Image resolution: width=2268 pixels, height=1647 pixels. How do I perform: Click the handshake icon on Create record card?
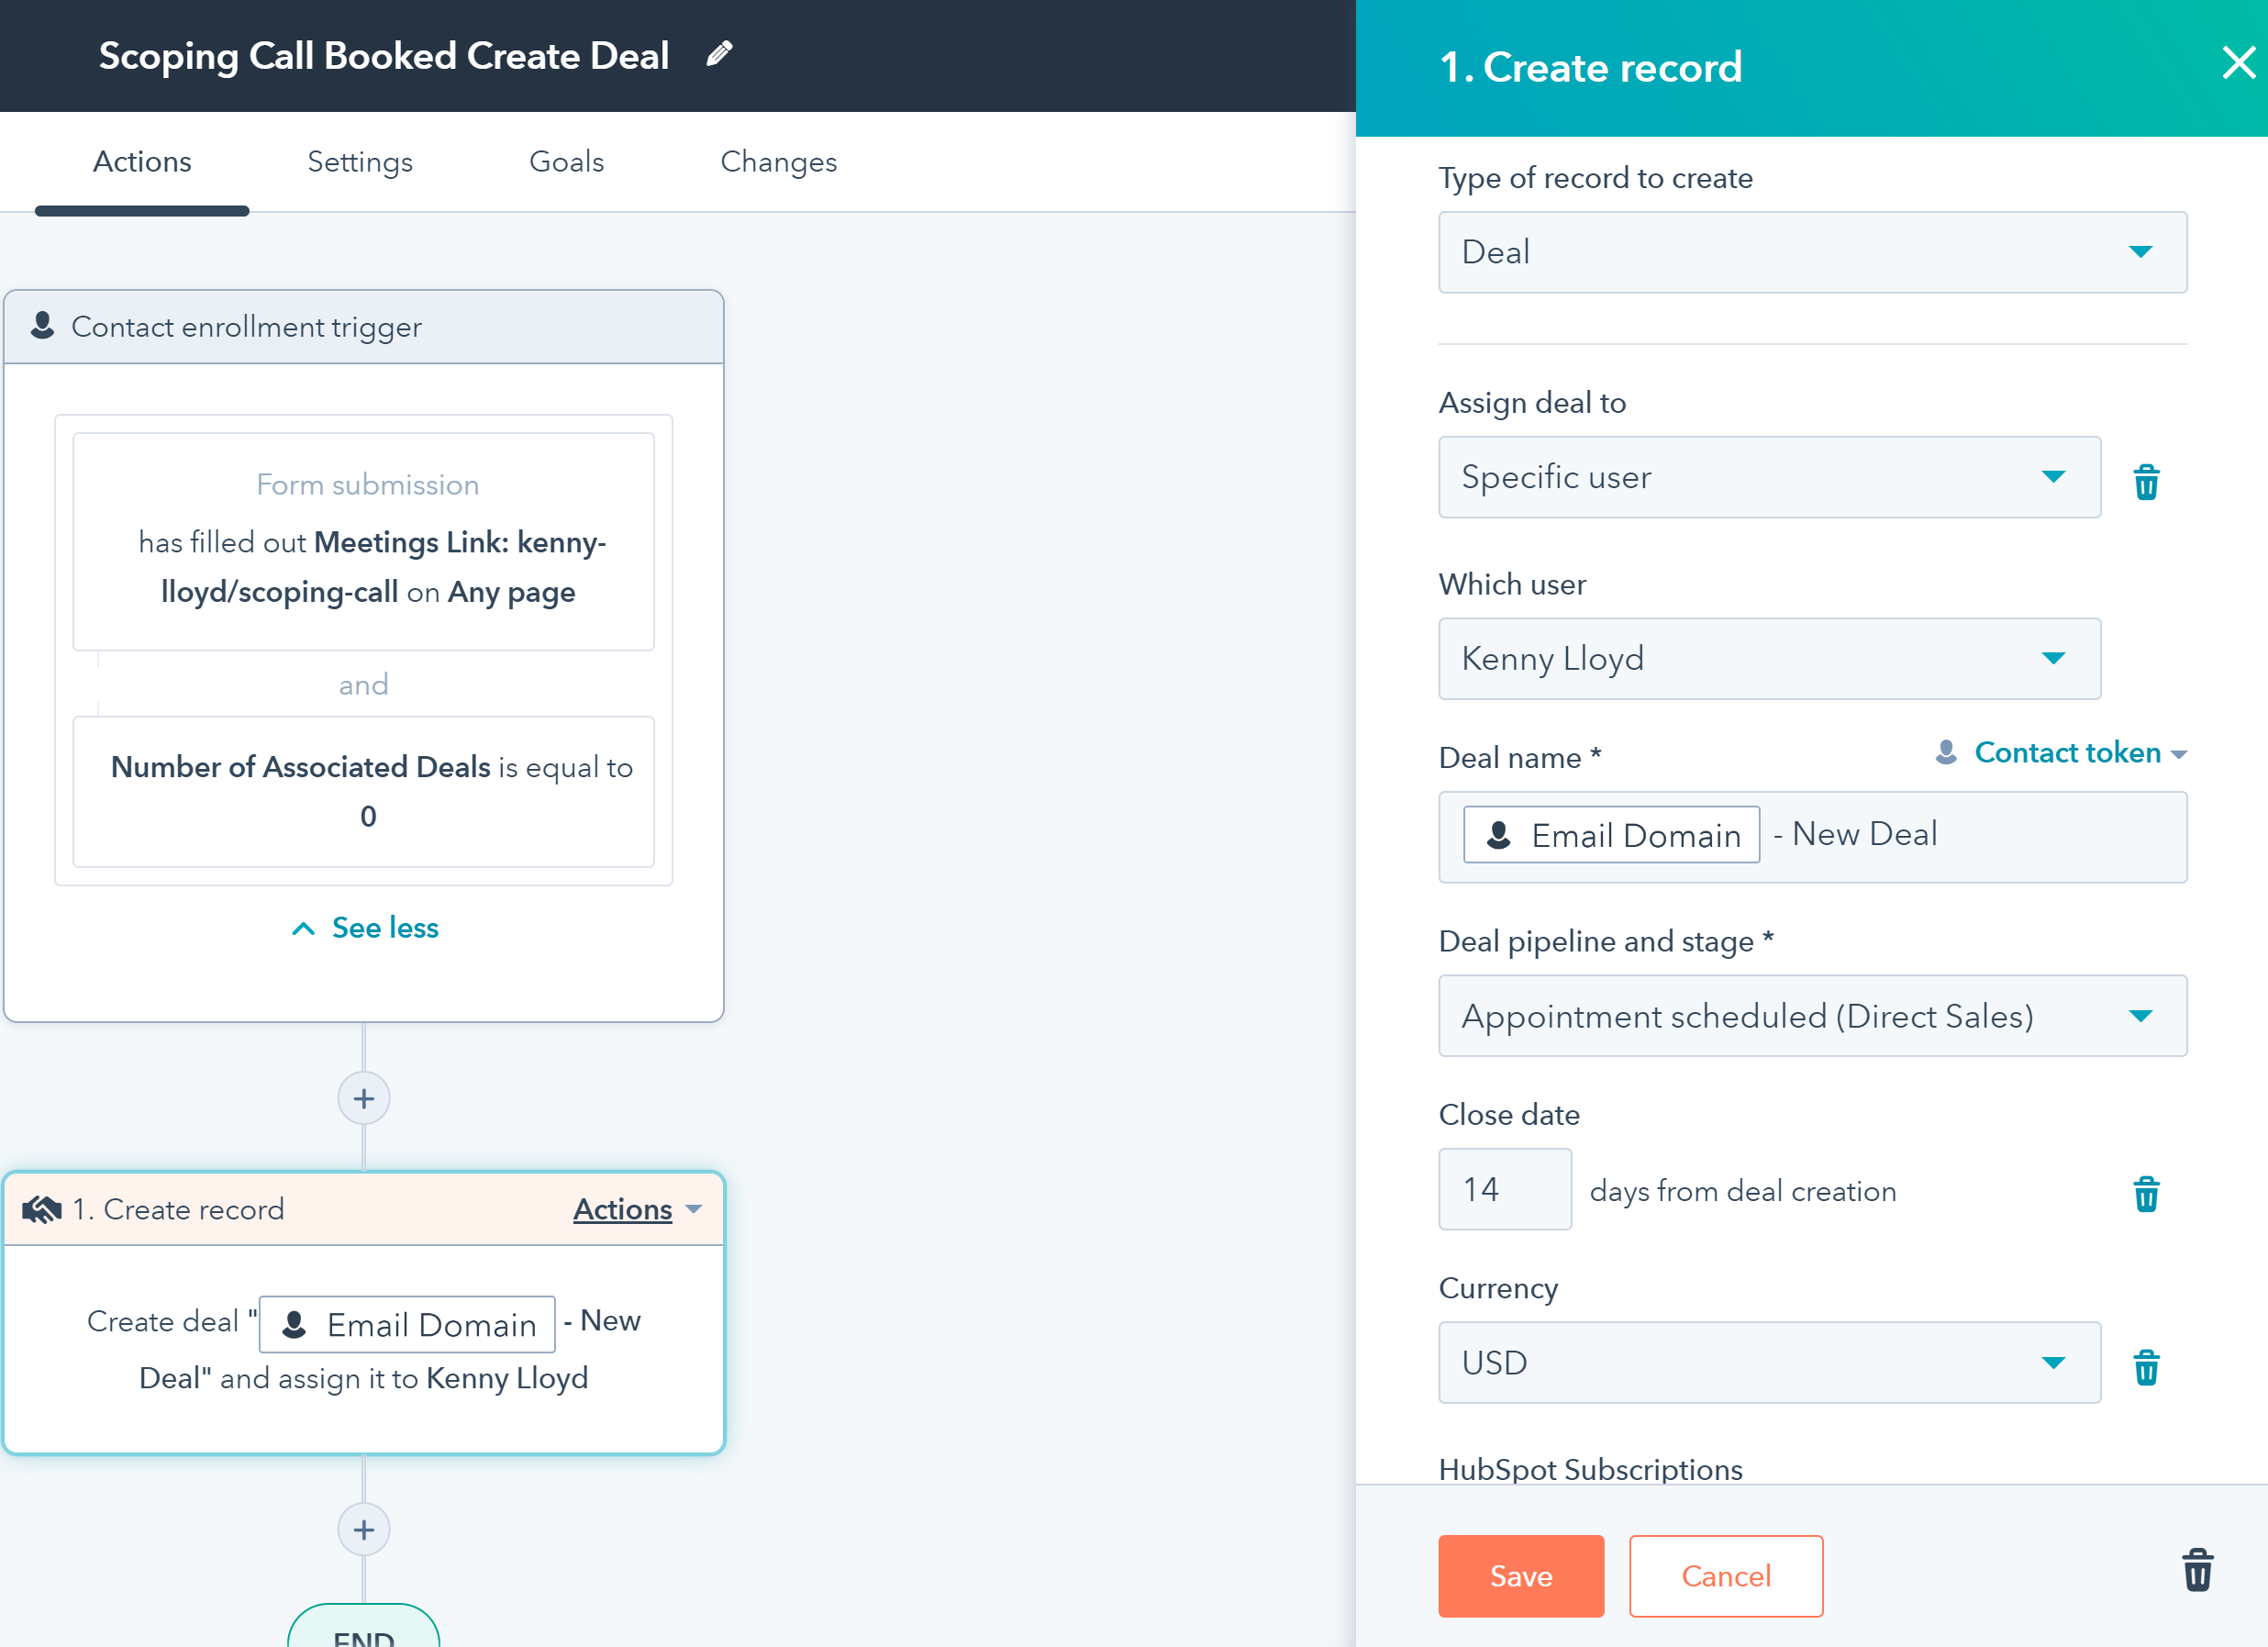click(x=42, y=1209)
